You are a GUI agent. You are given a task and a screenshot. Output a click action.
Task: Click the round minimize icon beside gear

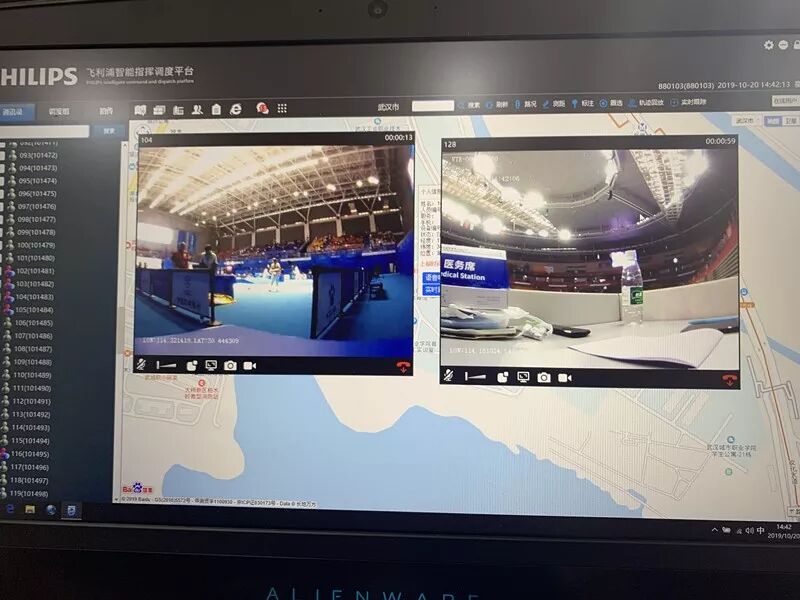pyautogui.click(x=783, y=45)
